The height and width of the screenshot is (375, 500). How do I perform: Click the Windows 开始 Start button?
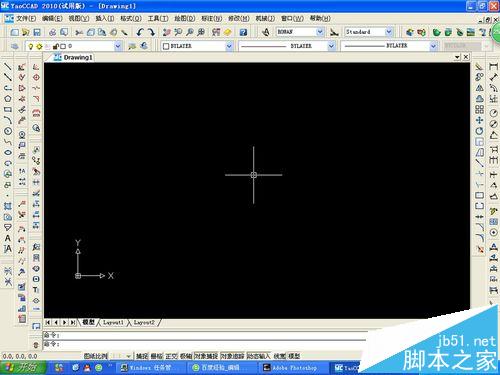point(23,368)
